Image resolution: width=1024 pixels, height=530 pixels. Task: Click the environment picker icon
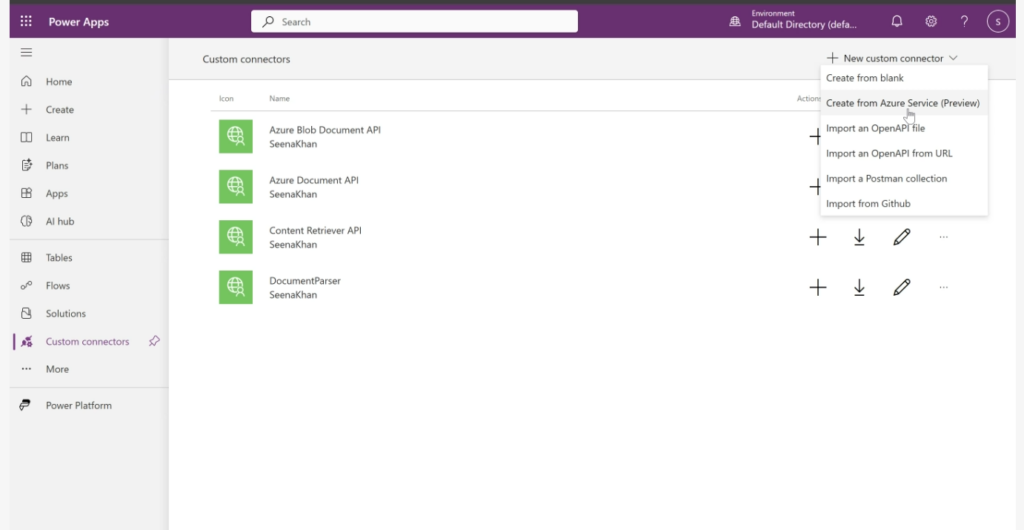(x=735, y=22)
